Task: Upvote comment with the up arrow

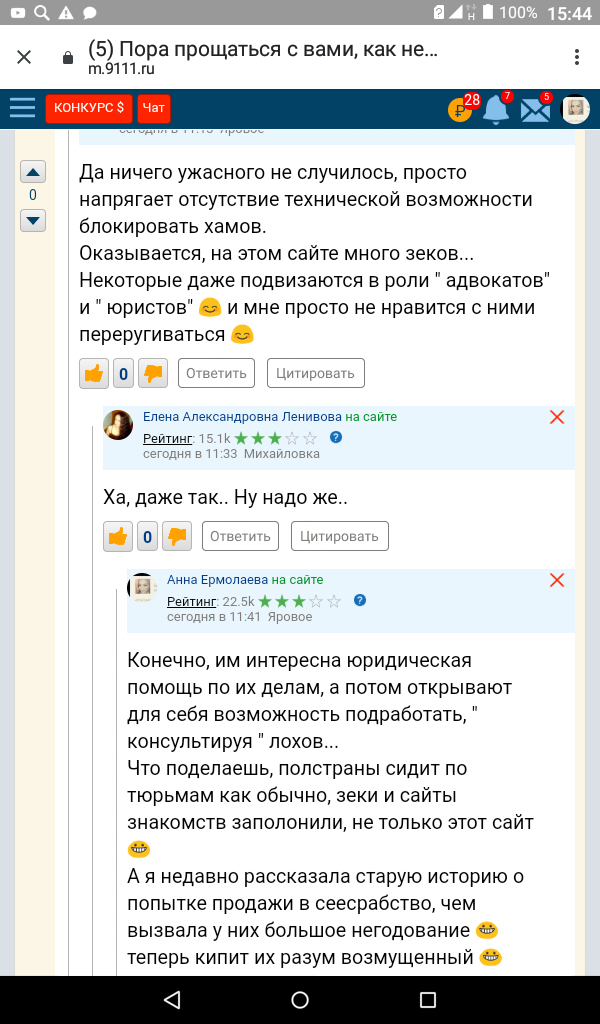Action: point(33,172)
